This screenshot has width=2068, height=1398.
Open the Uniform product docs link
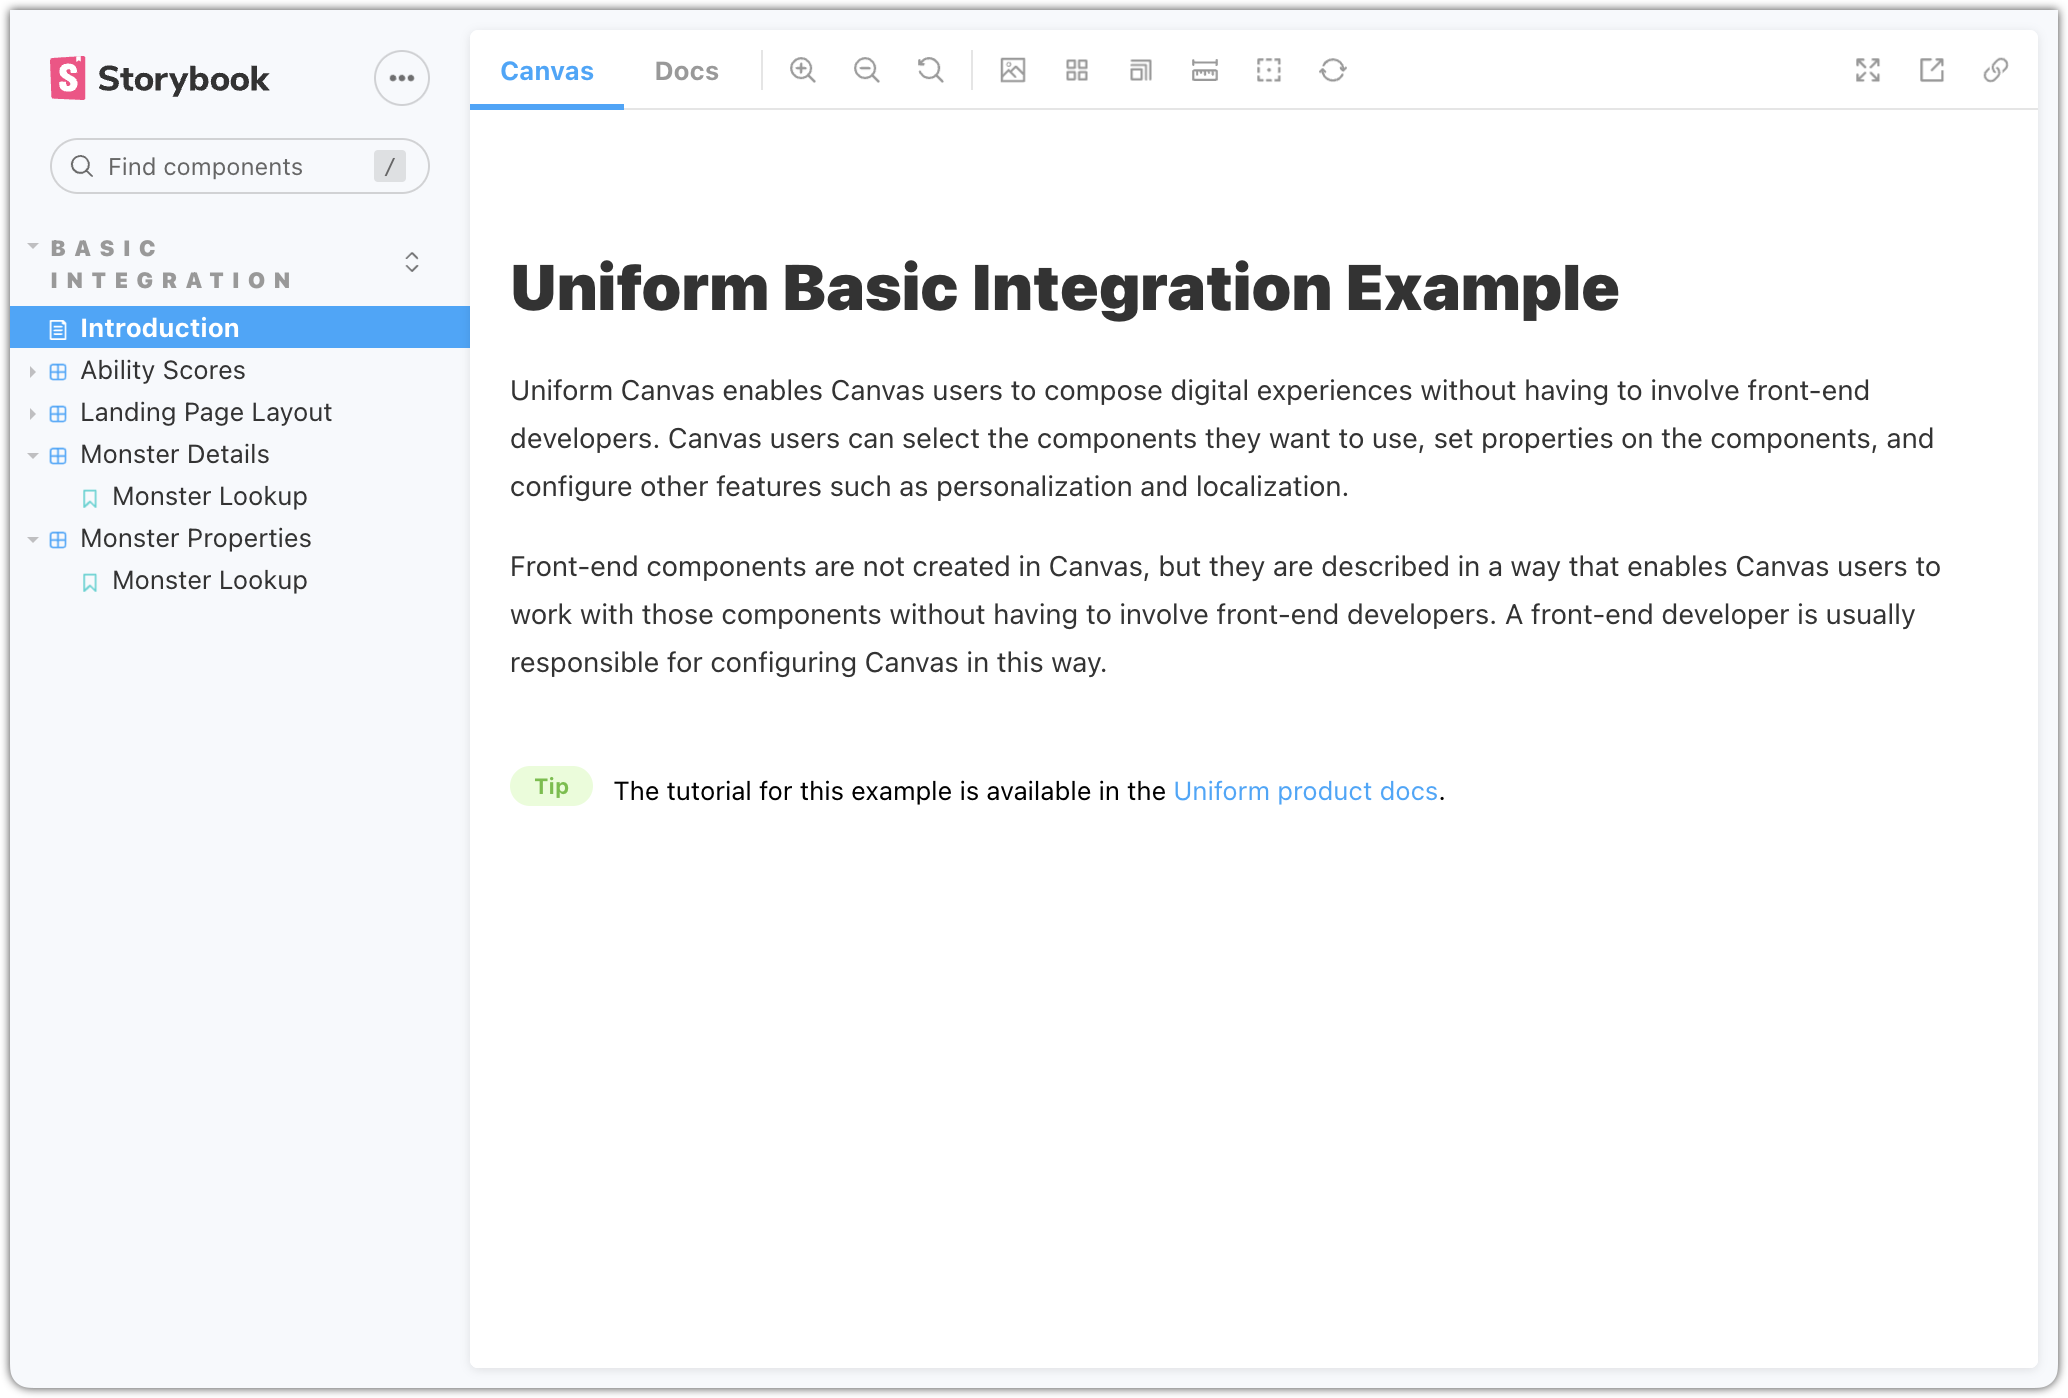click(x=1305, y=791)
